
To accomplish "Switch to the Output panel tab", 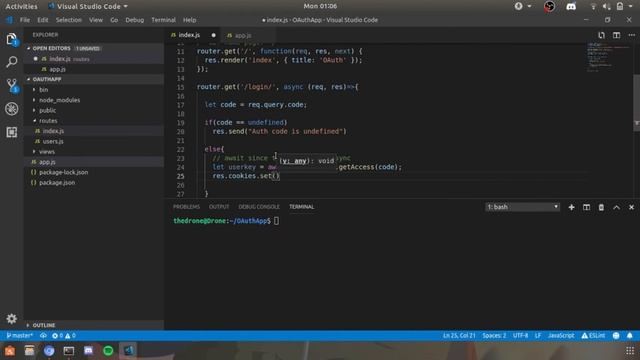I will point(219,207).
